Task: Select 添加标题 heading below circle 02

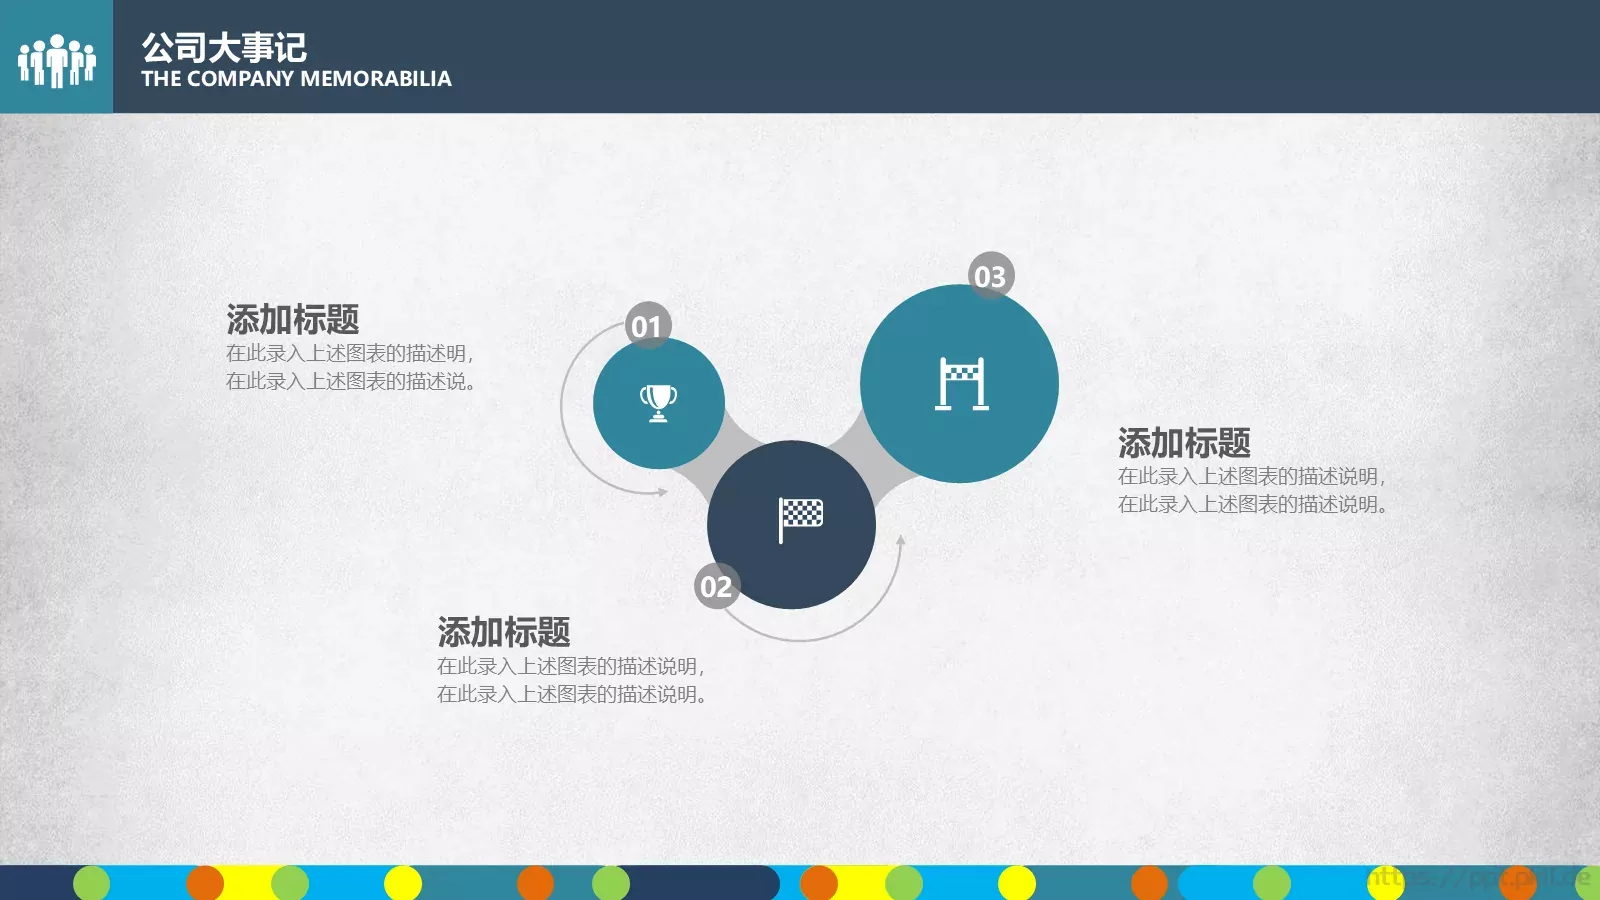Action: coord(503,633)
